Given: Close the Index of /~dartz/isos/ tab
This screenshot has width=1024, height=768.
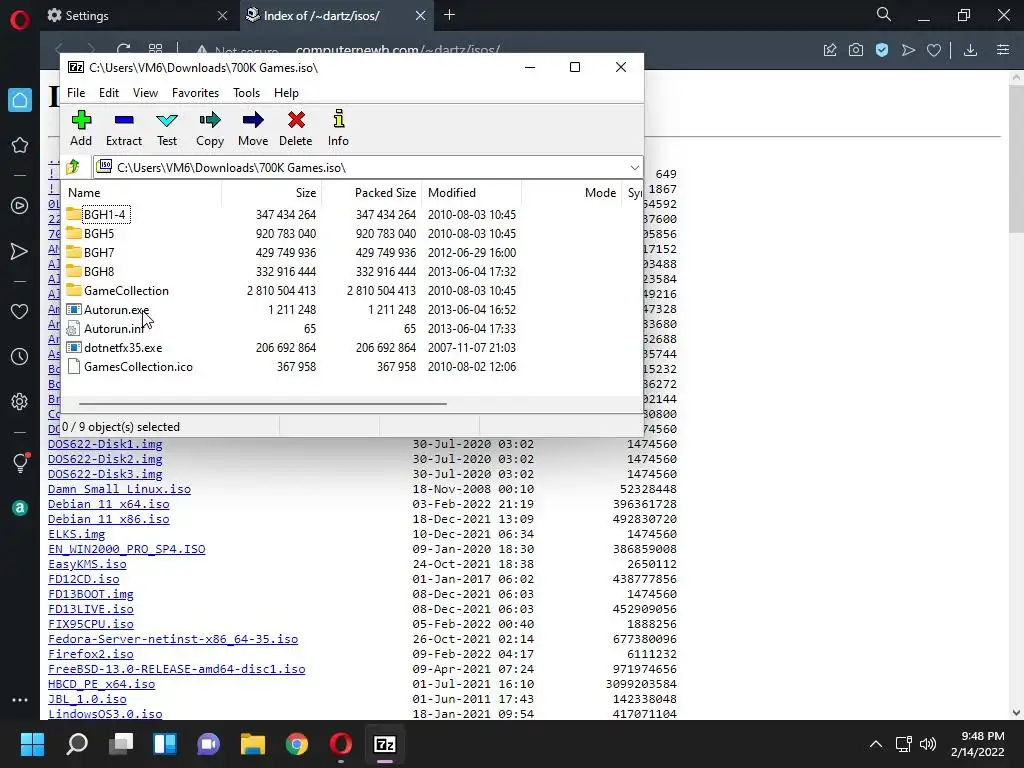Looking at the screenshot, I should pos(421,16).
